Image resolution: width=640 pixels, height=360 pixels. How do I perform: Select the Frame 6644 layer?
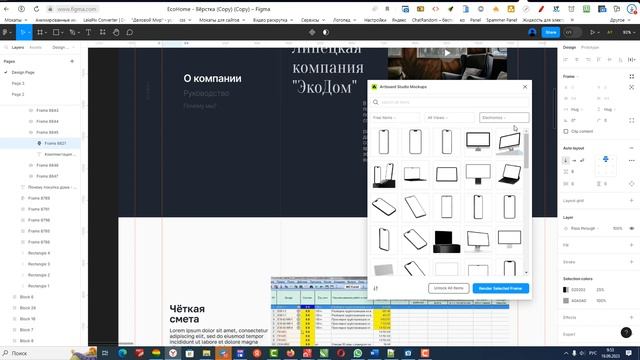[x=47, y=121]
